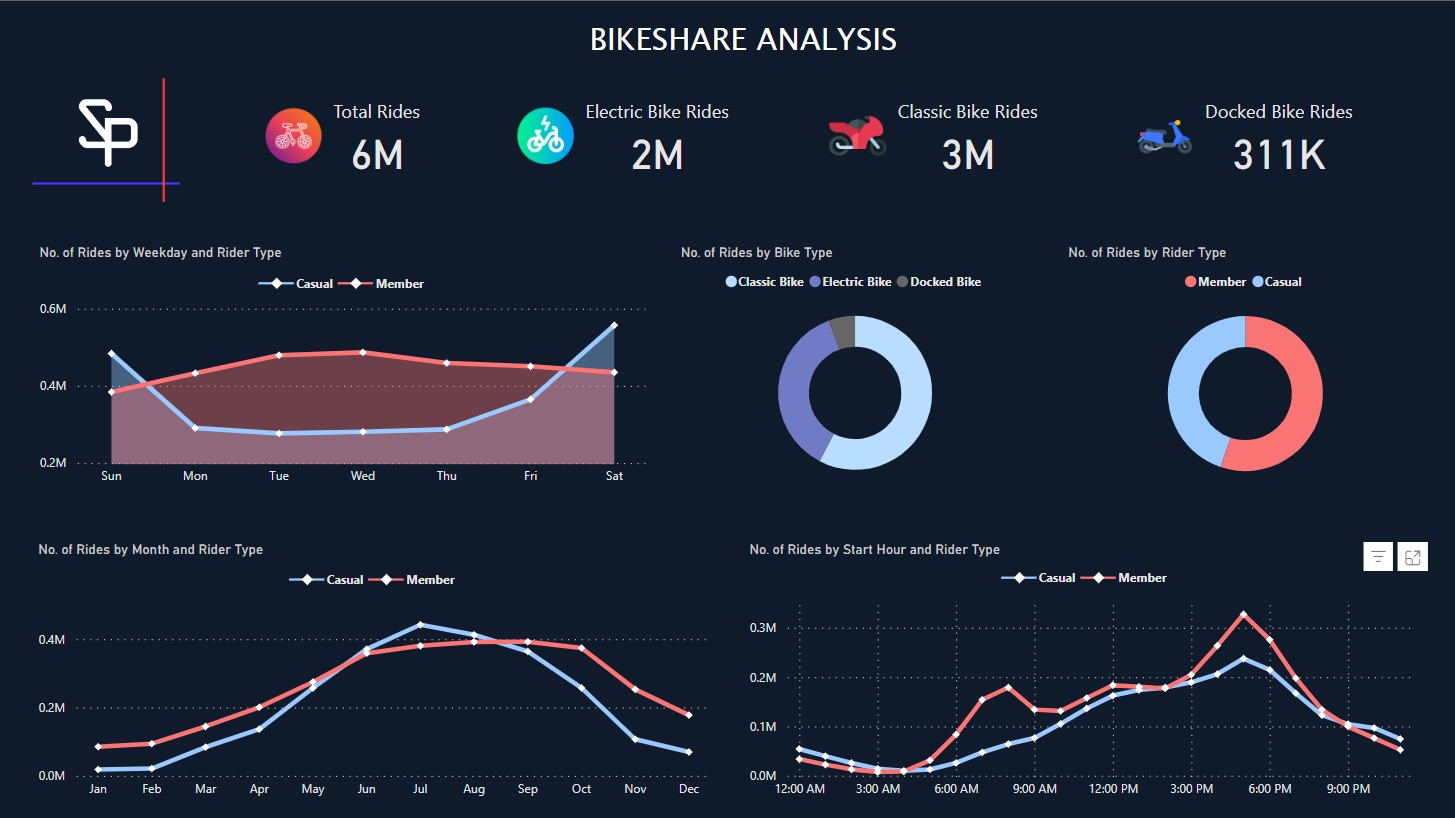Click the Total Rides bicycle icon

(x=293, y=136)
